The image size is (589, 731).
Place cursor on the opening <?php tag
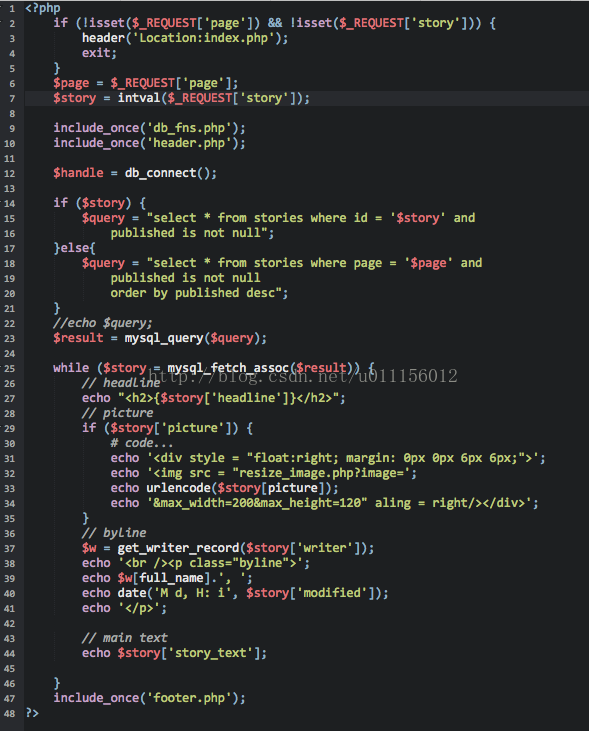coord(43,8)
